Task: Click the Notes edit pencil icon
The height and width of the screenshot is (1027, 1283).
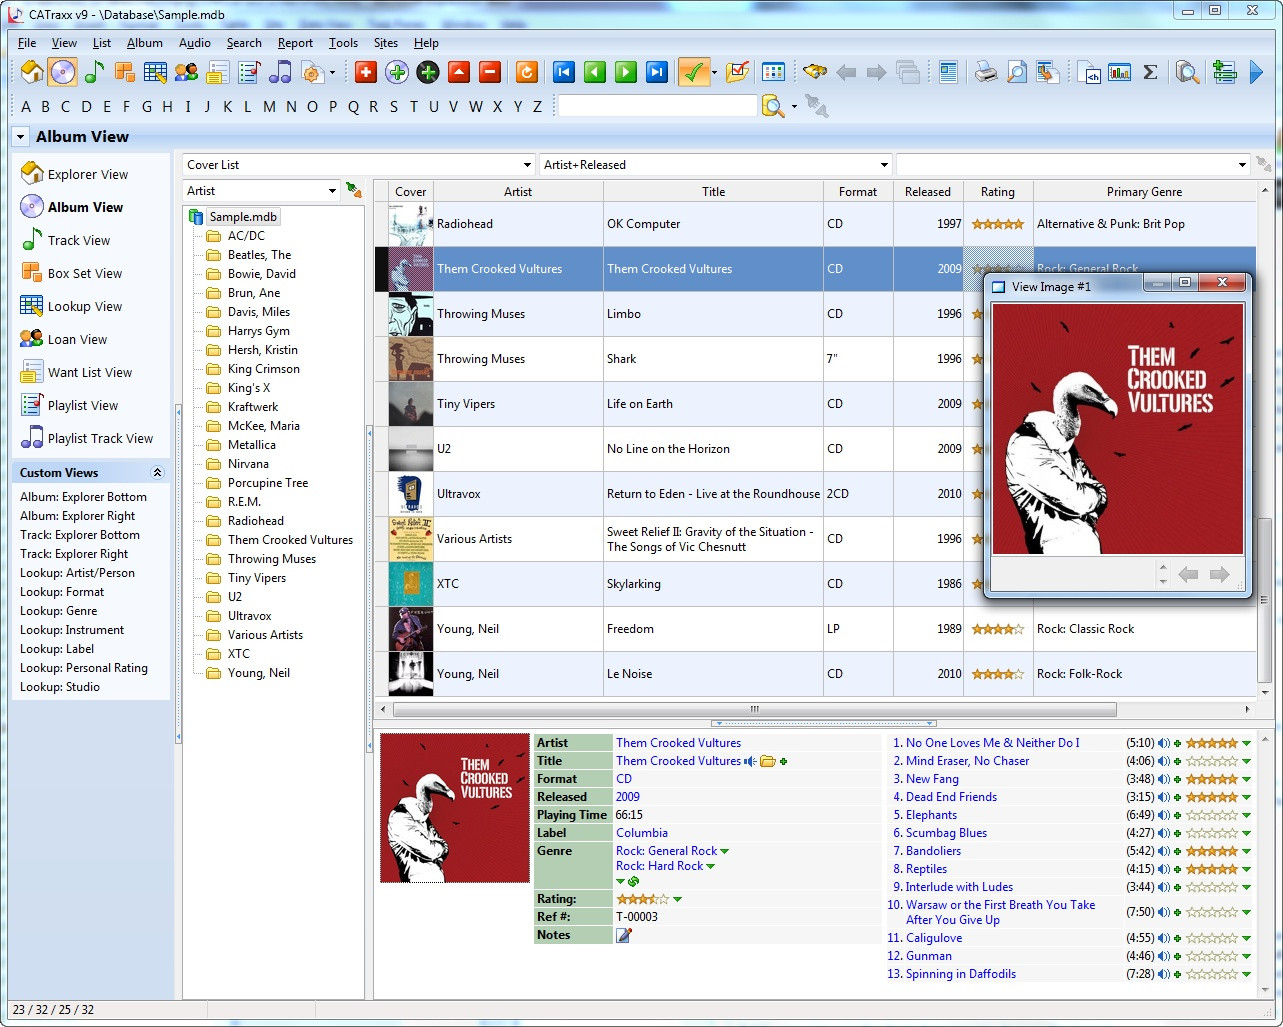Action: click(x=624, y=935)
